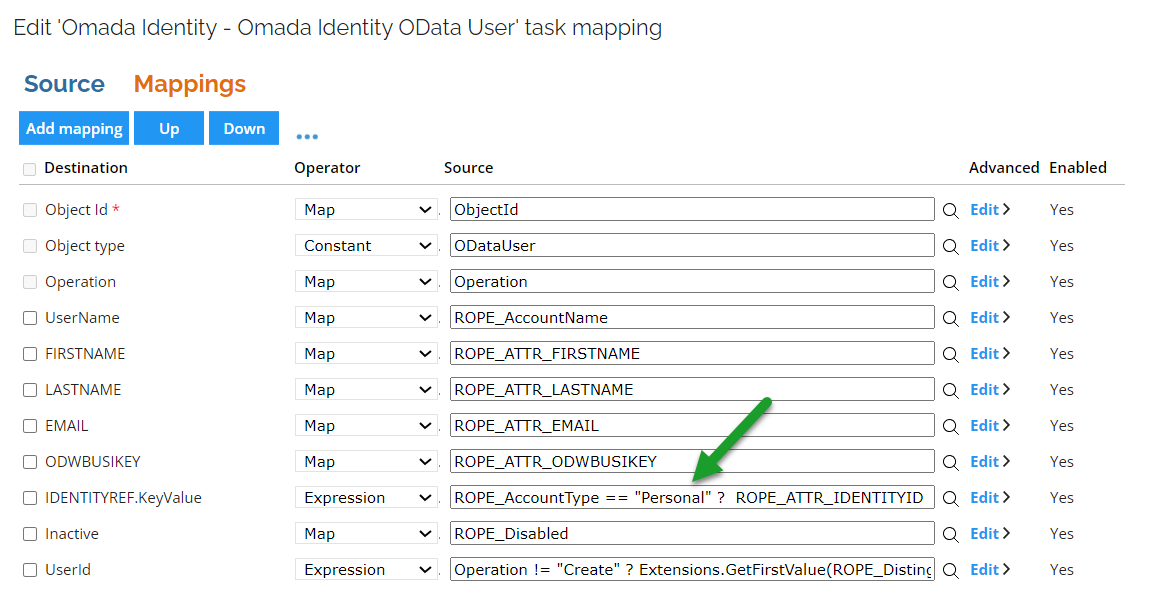Expand the Operator dropdown for Operation row

tap(366, 281)
